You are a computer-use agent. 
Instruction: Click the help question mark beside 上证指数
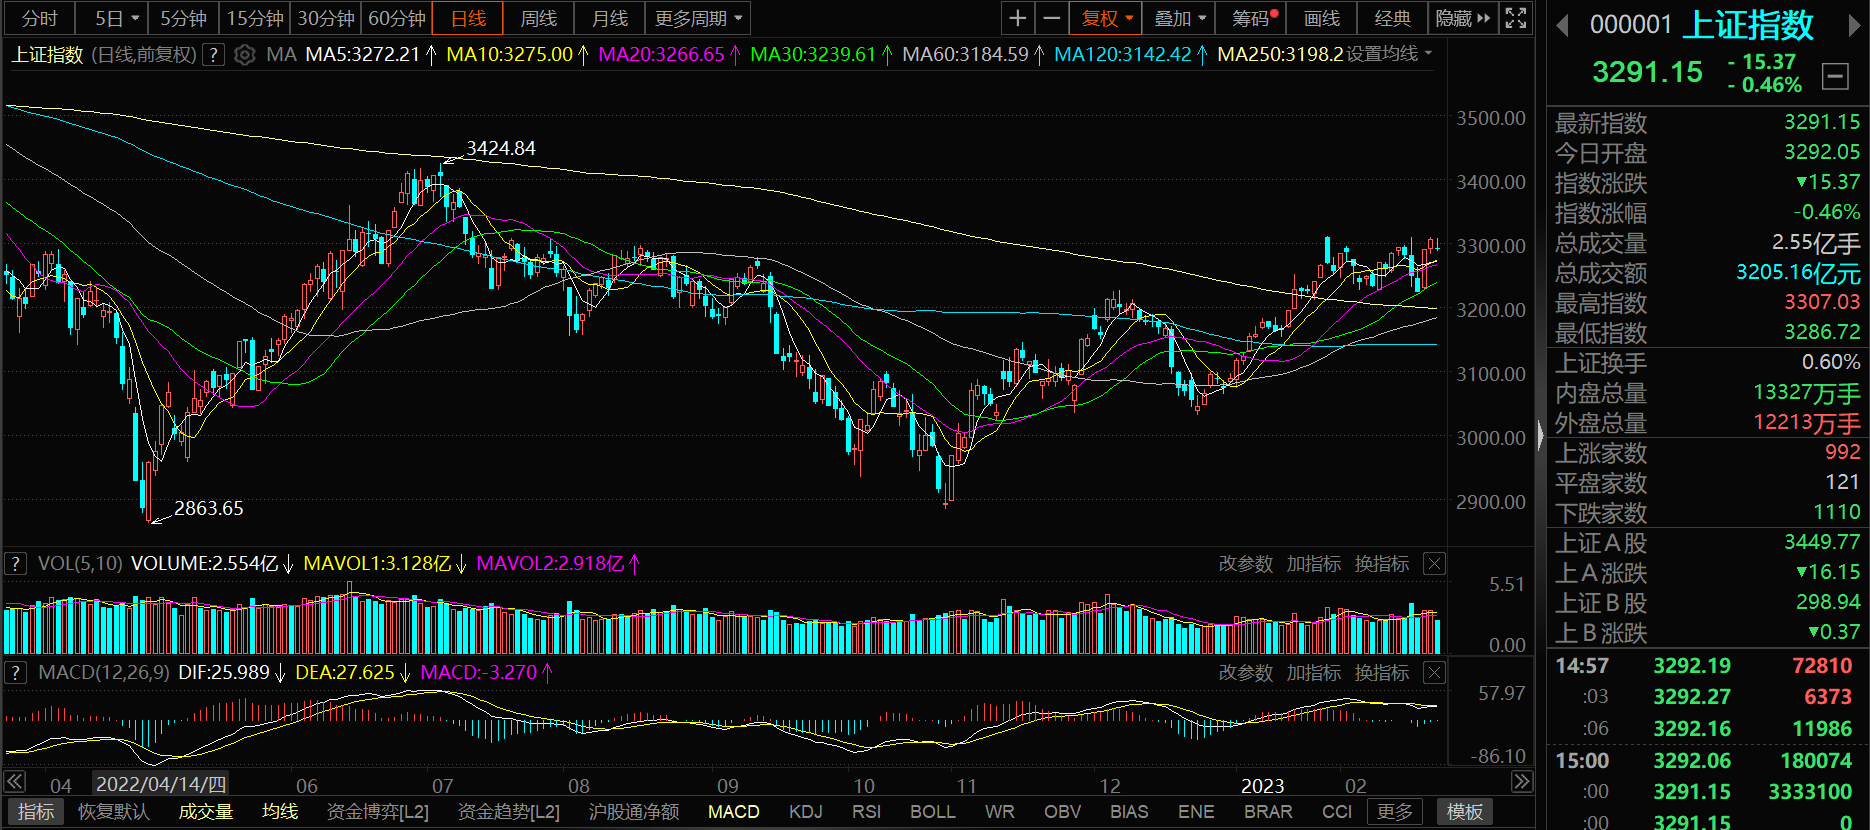213,55
